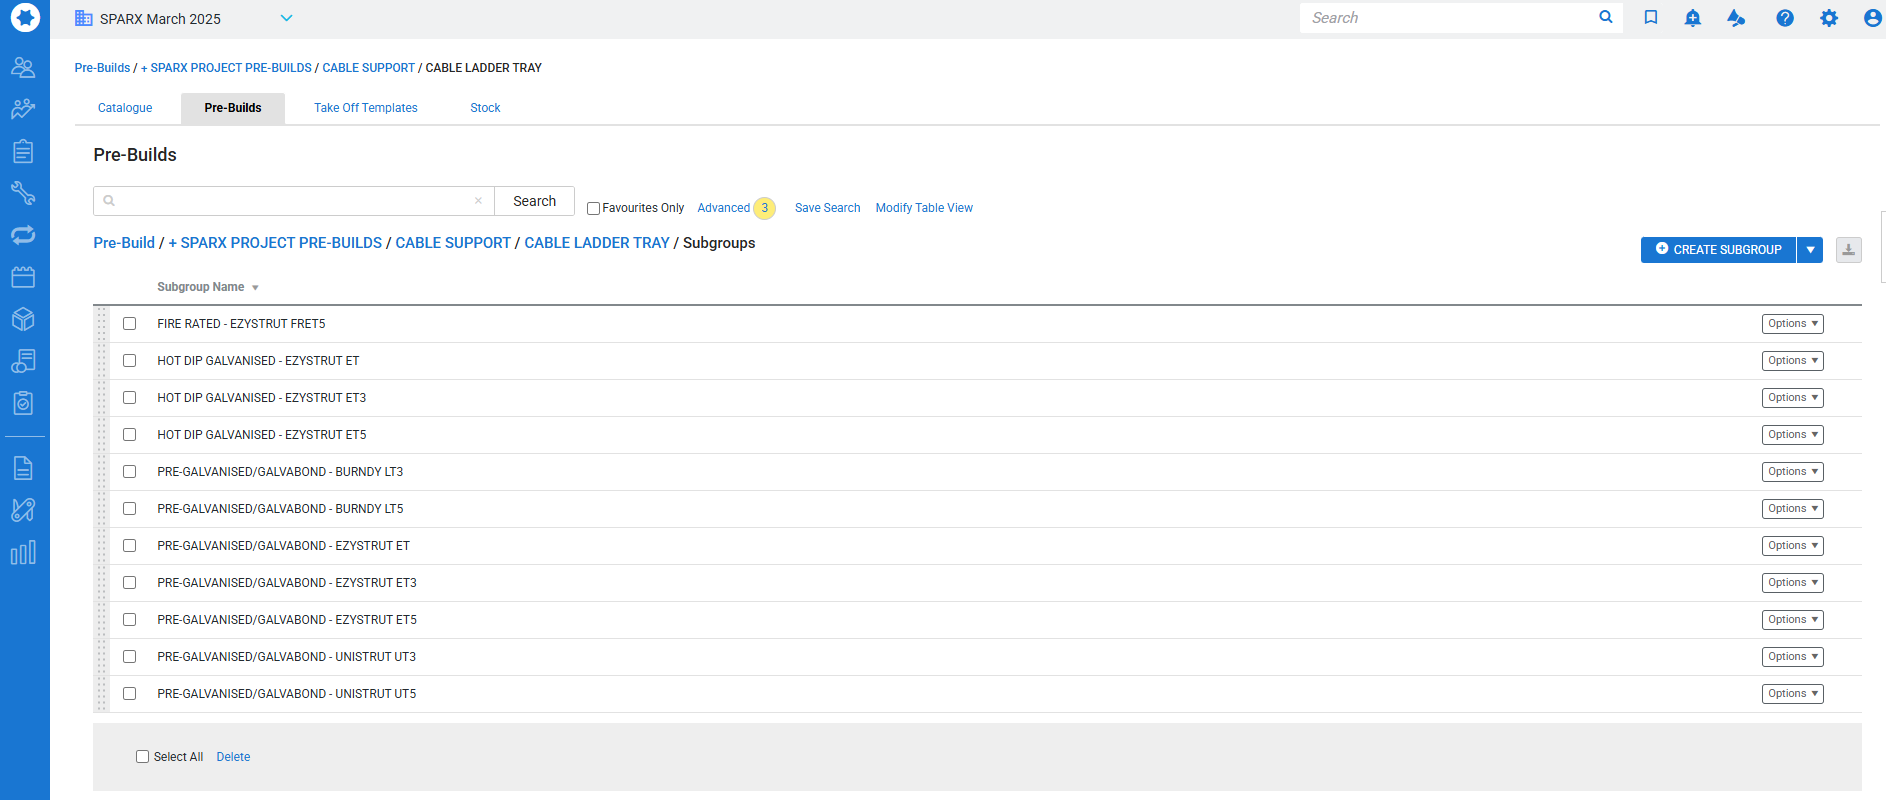Viewport: 1886px width, 800px height.
Task: Expand the SPARX March 2025 company dropdown
Action: [x=286, y=18]
